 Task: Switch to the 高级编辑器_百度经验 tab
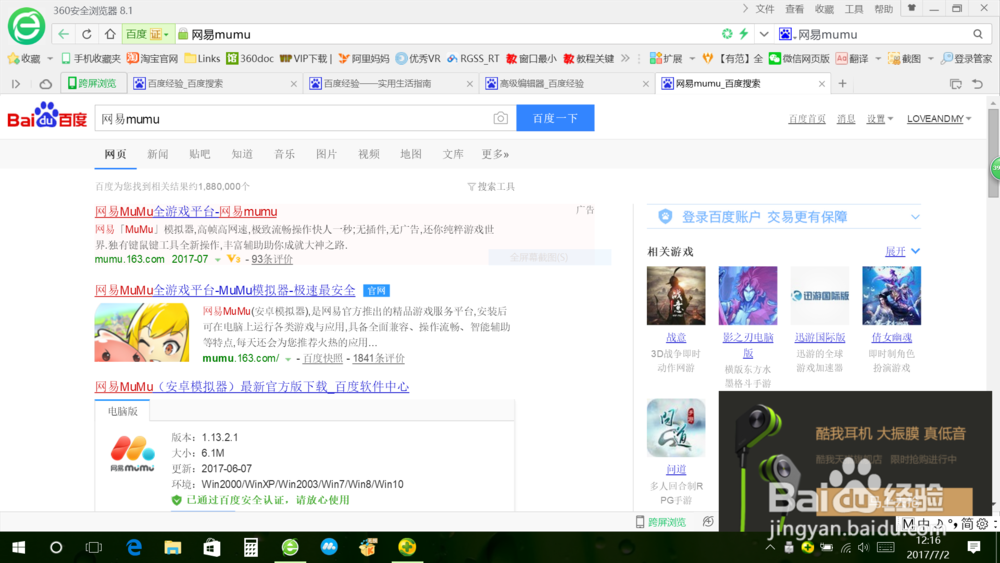[566, 84]
